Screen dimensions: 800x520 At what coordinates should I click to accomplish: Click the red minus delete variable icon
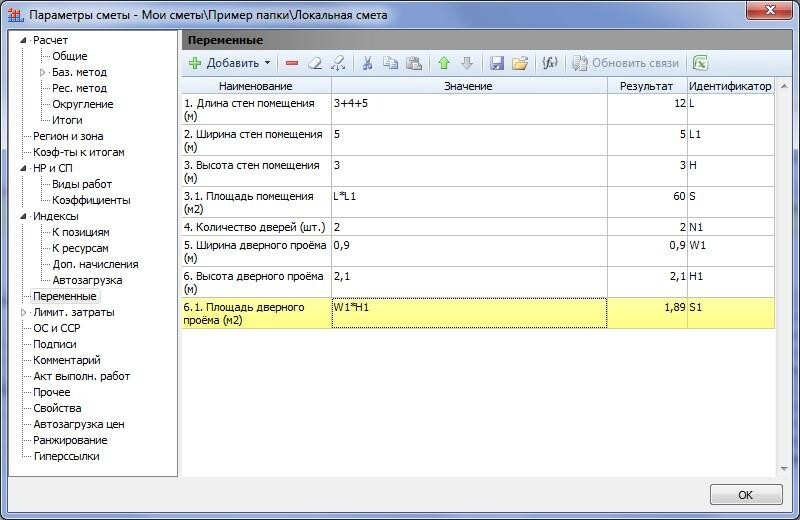click(292, 63)
